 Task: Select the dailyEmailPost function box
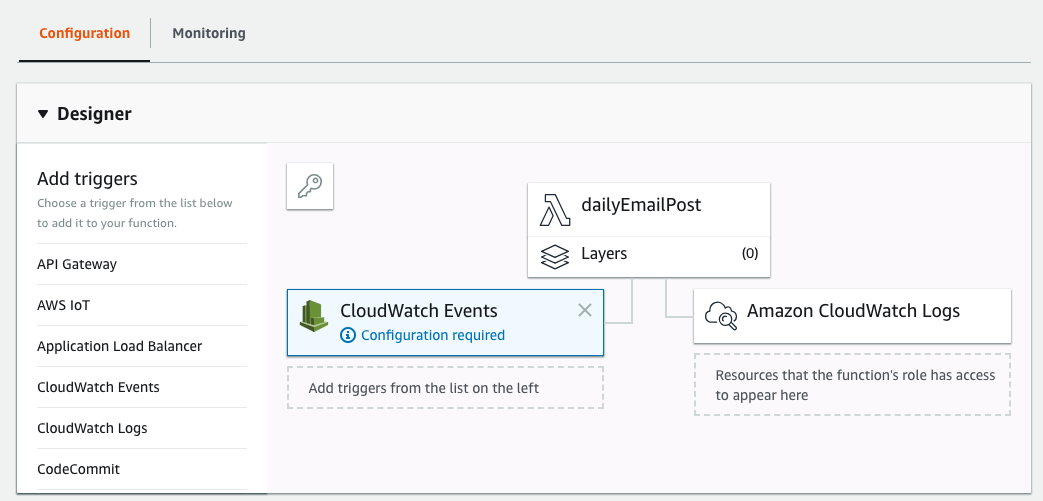point(649,210)
